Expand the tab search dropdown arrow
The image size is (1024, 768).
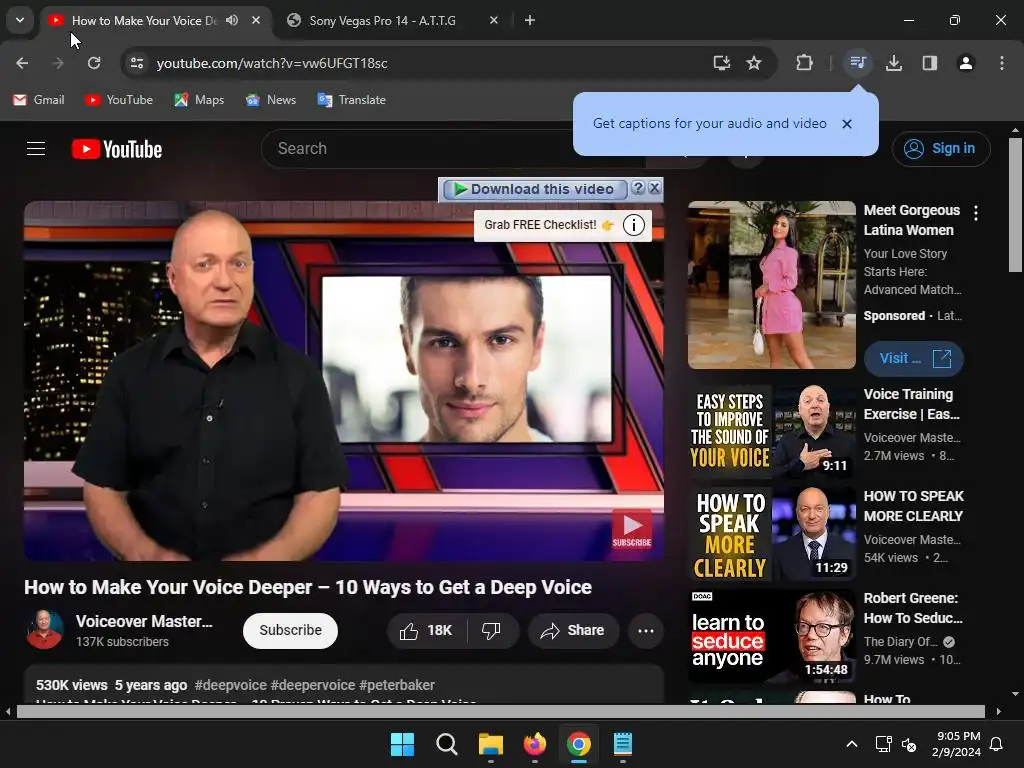point(20,20)
